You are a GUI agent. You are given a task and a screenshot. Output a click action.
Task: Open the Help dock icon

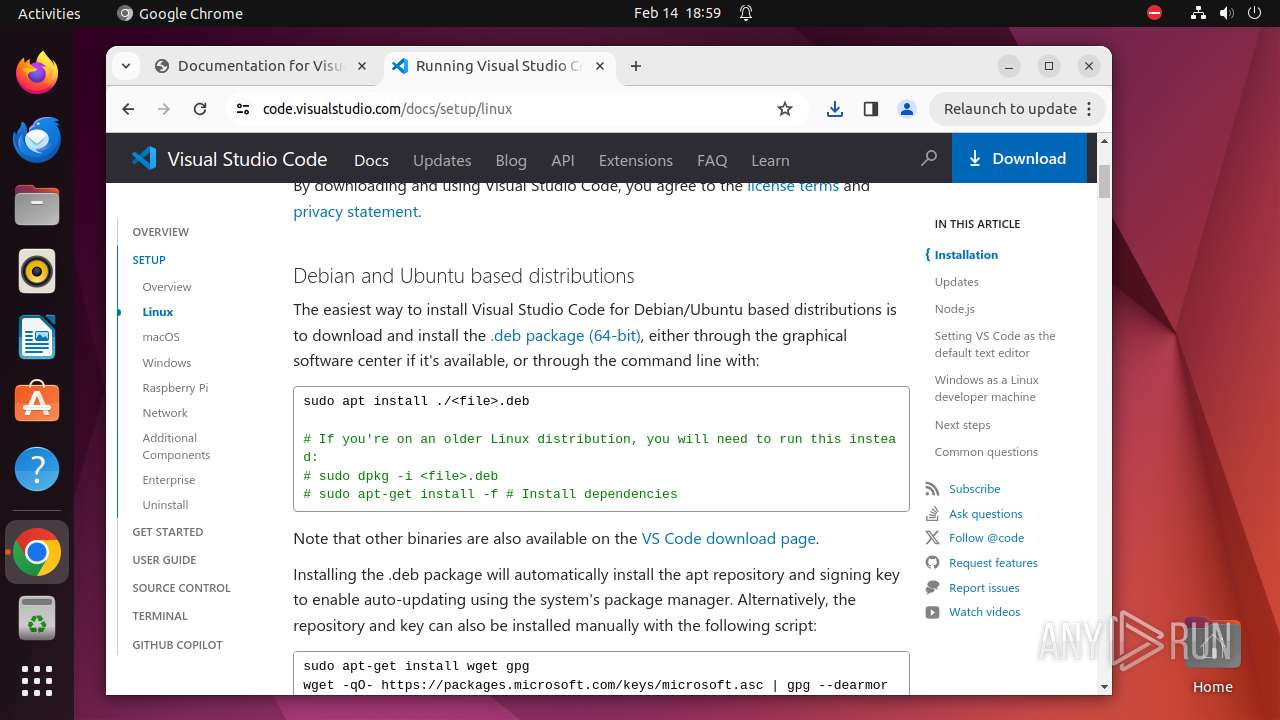click(37, 469)
